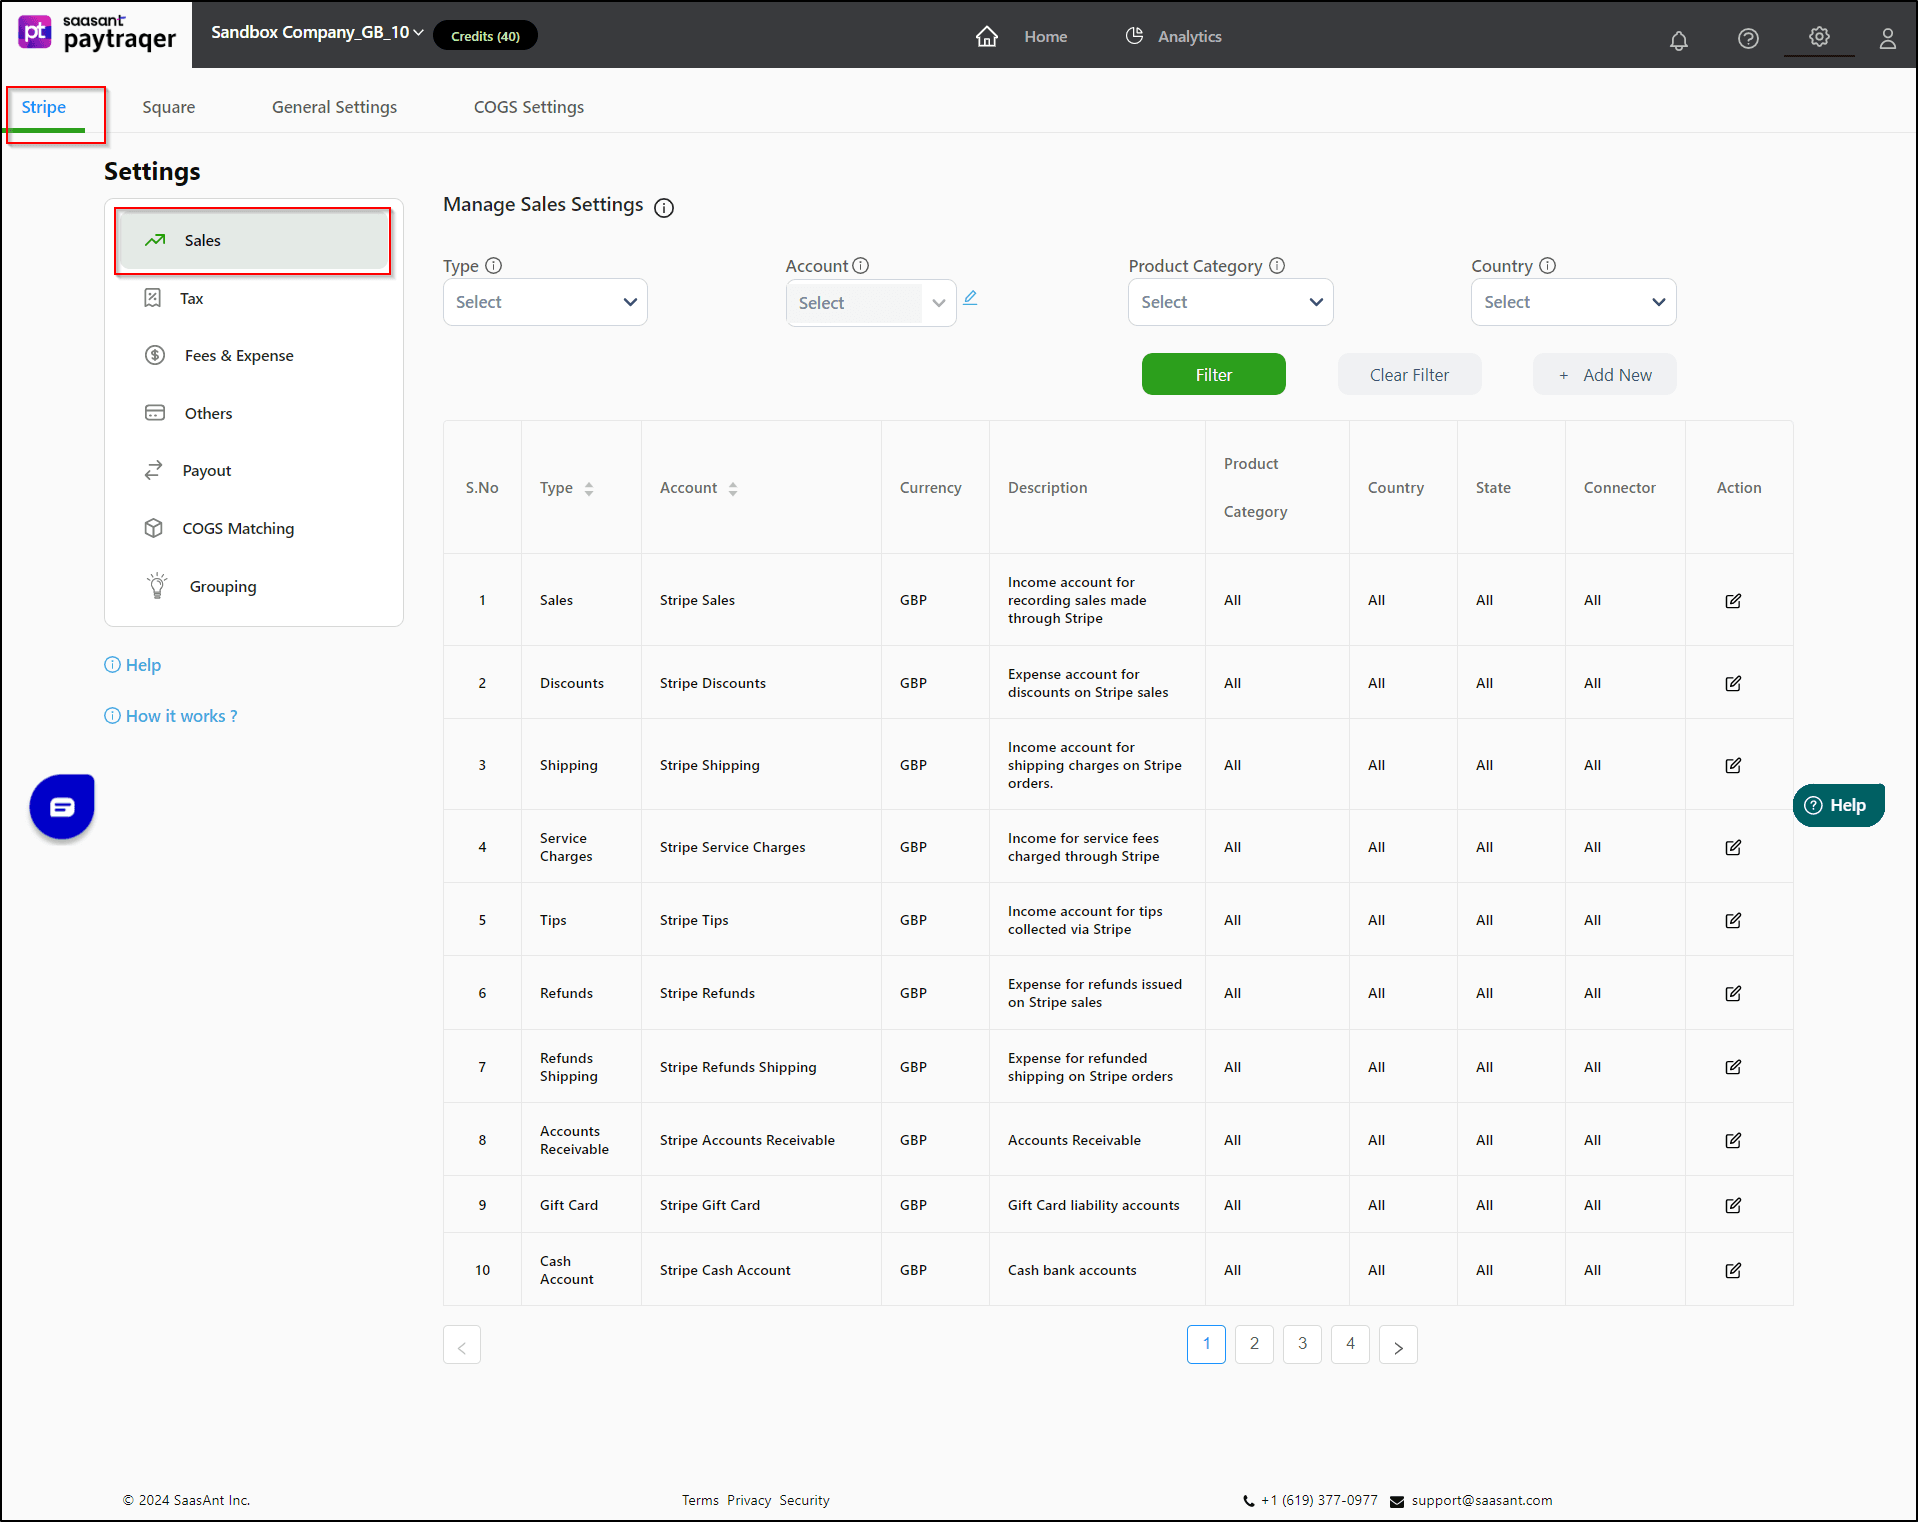Click the green Filter button
The image size is (1918, 1522).
(x=1213, y=374)
